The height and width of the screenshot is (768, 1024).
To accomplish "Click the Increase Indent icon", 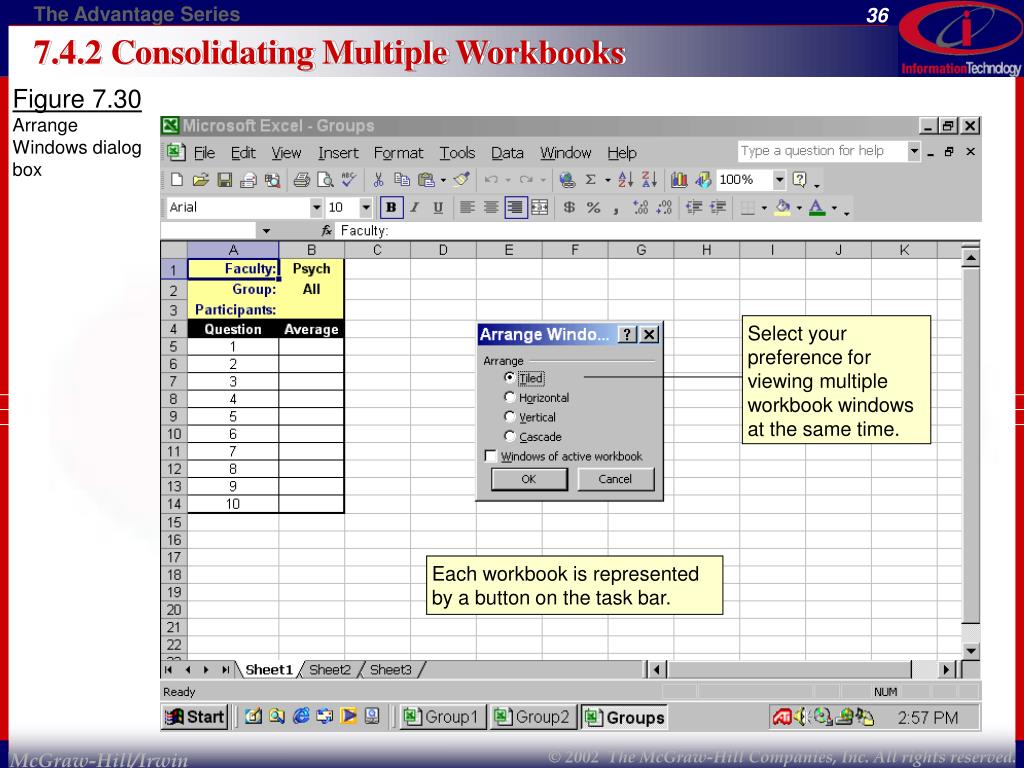I will pyautogui.click(x=718, y=208).
